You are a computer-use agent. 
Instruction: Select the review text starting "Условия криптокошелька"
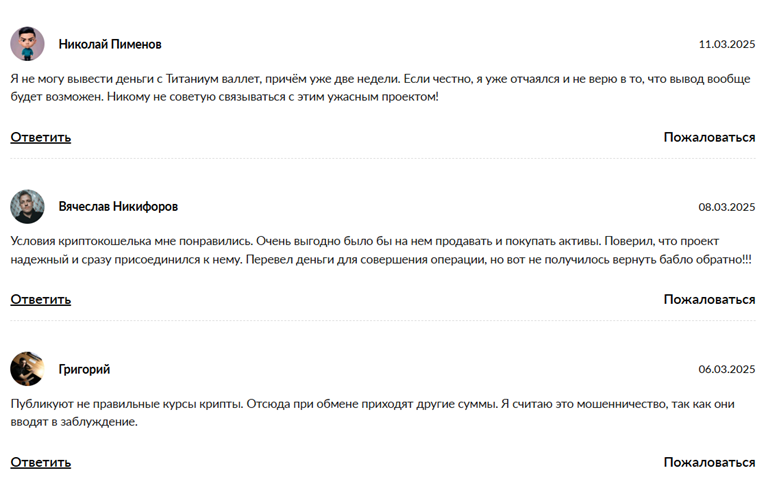[380, 250]
